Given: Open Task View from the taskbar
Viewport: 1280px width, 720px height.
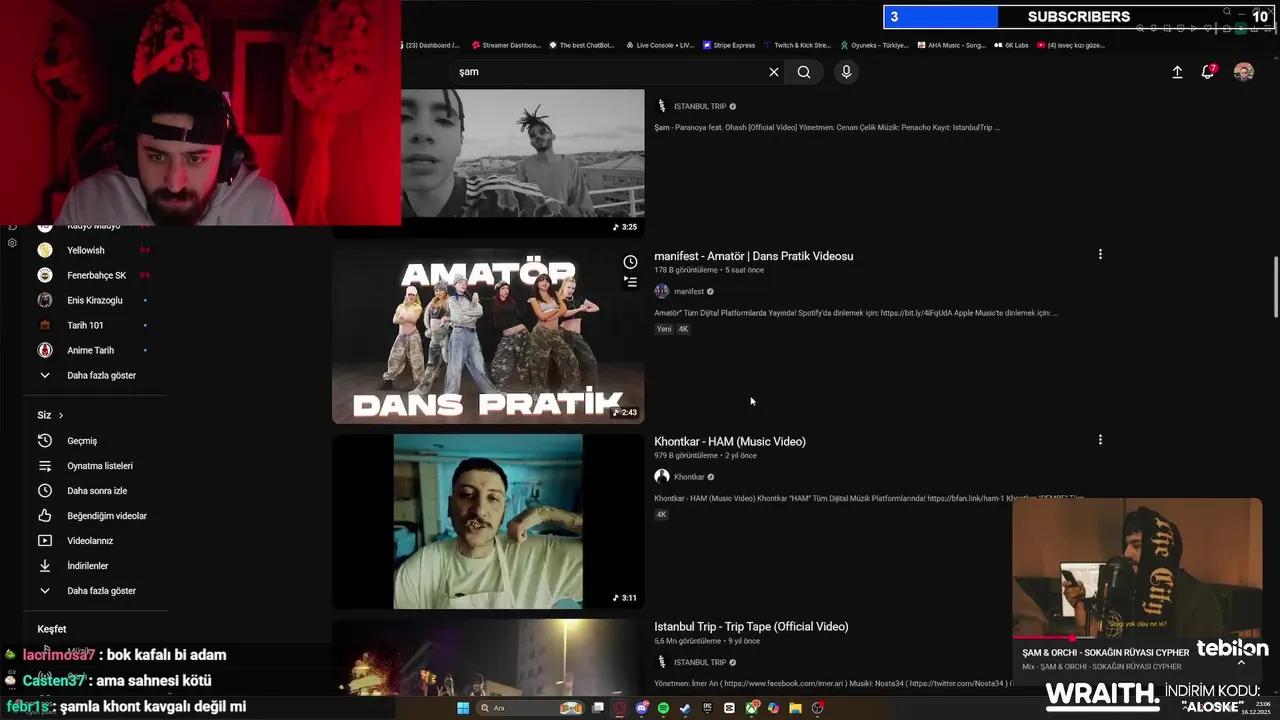Looking at the screenshot, I should (598, 708).
